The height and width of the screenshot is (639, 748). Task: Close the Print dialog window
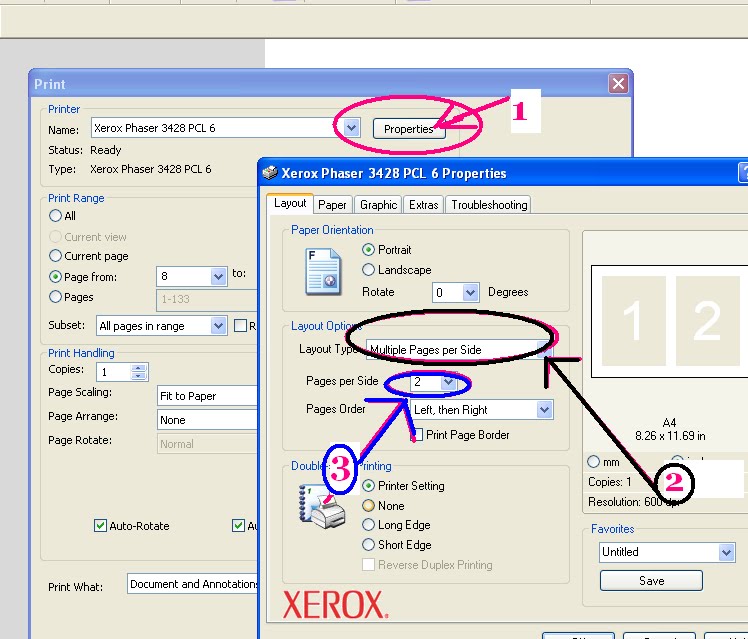coord(618,84)
